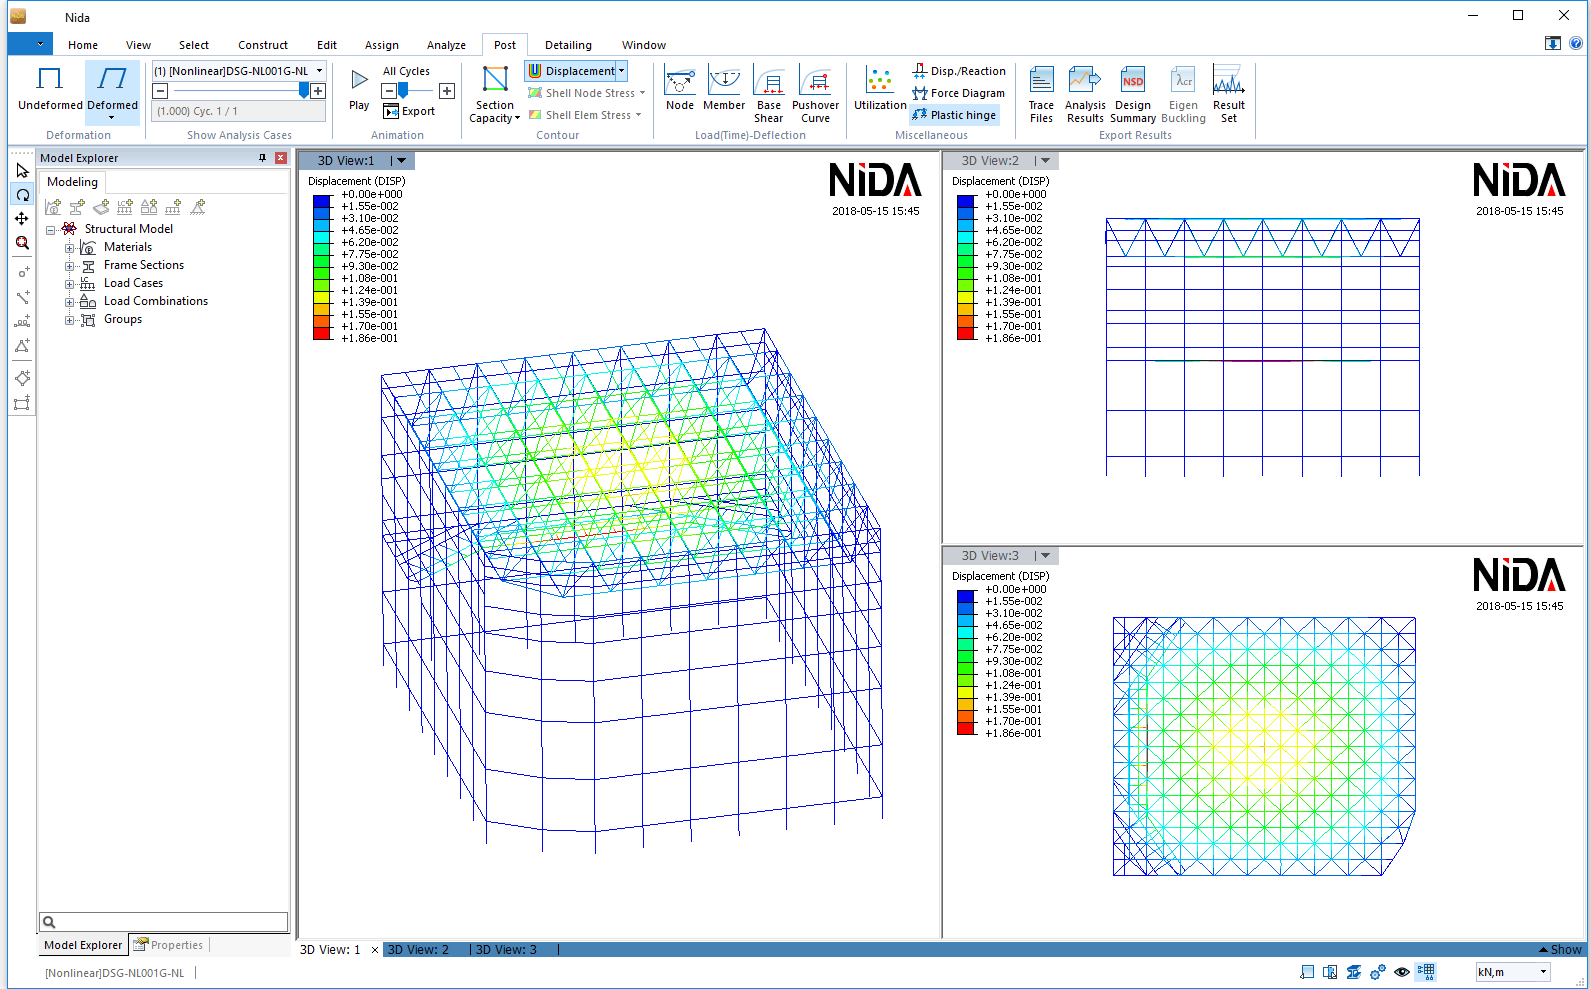
Task: Open Trace Files
Action: tap(1041, 96)
